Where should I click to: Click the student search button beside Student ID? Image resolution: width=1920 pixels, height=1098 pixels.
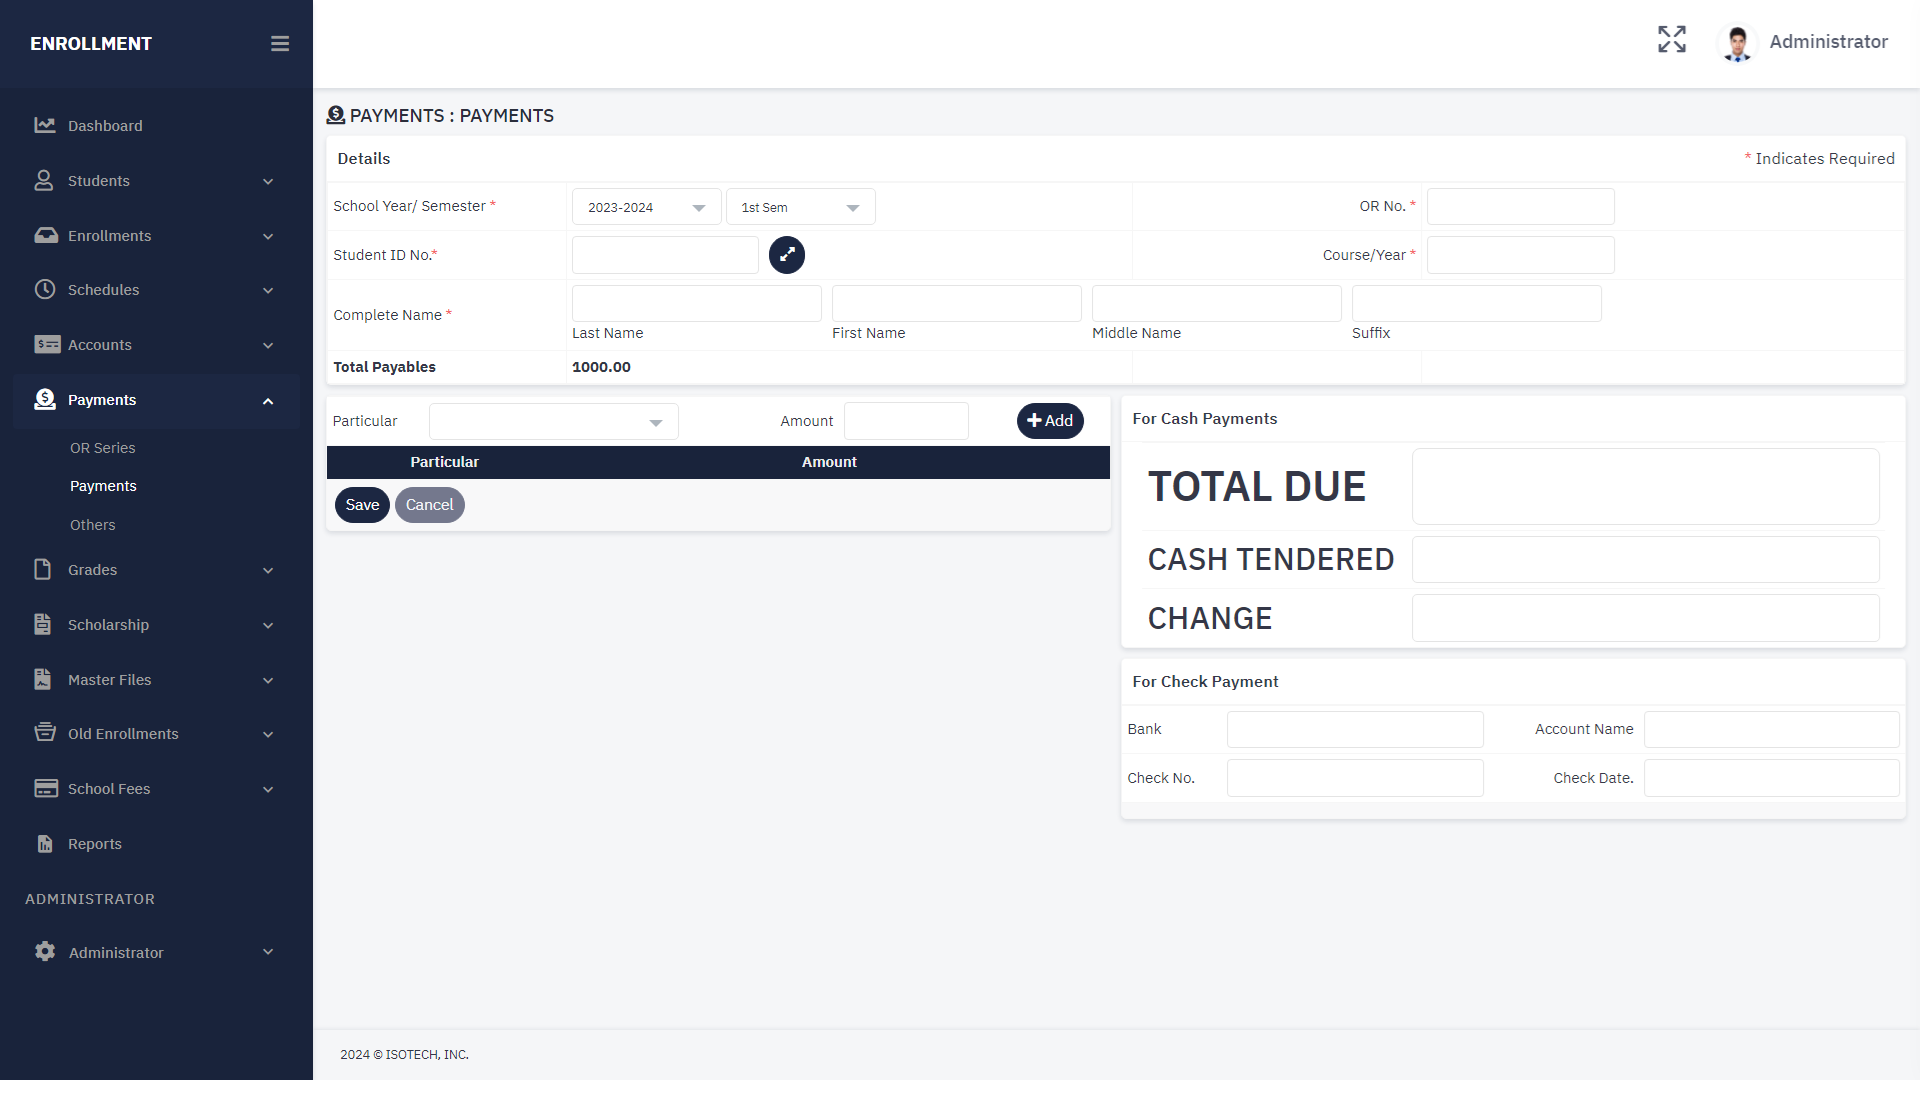(x=786, y=255)
